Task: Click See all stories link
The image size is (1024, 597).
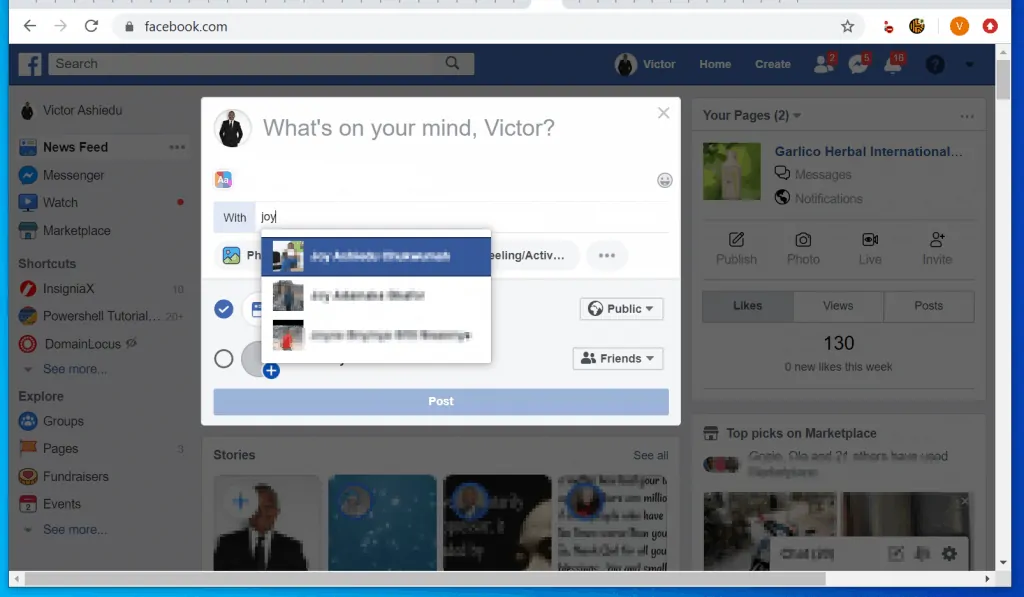Action: 650,455
